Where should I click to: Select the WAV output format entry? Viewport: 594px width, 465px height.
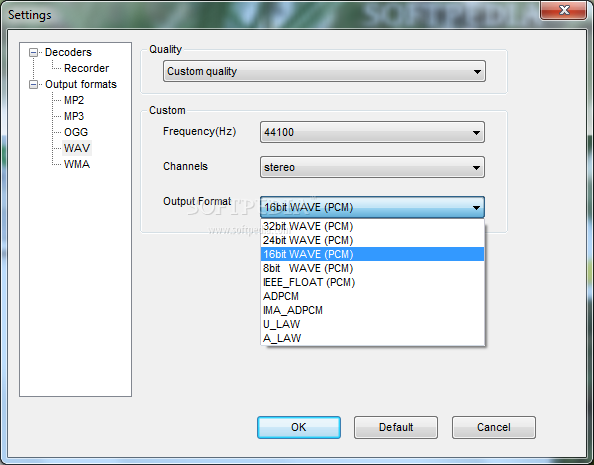77,148
